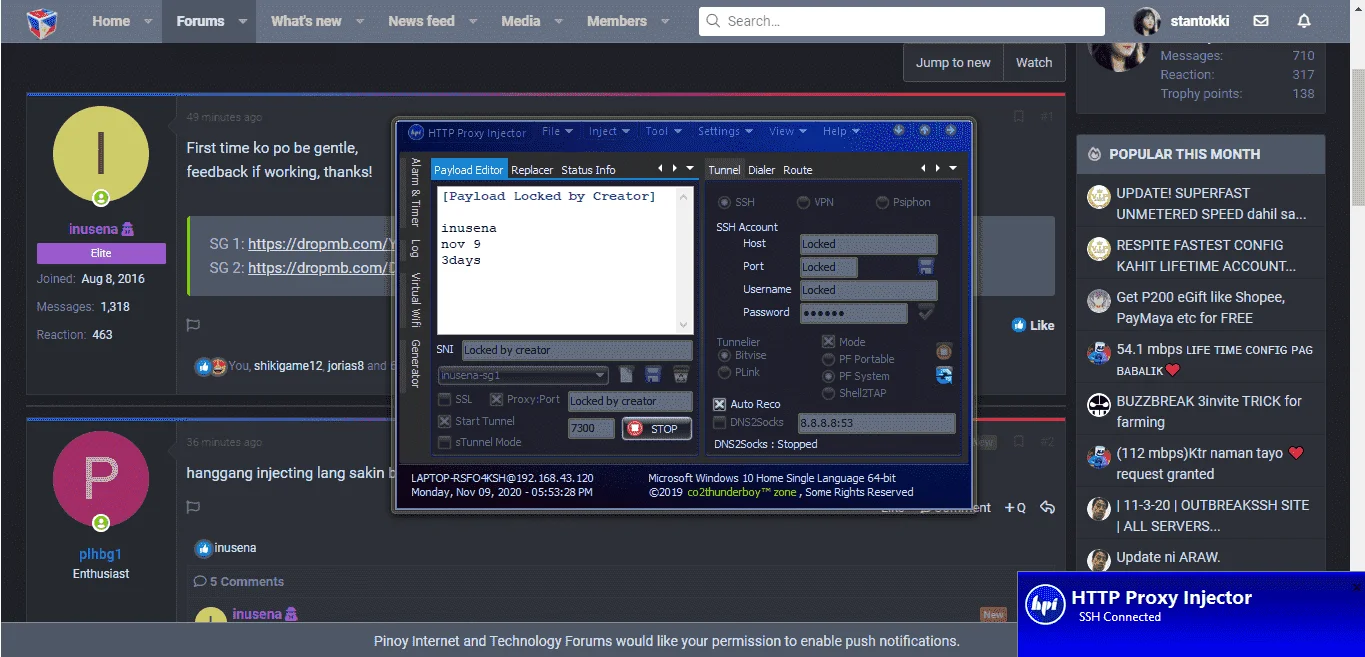Select the VPN radio button

pyautogui.click(x=803, y=202)
